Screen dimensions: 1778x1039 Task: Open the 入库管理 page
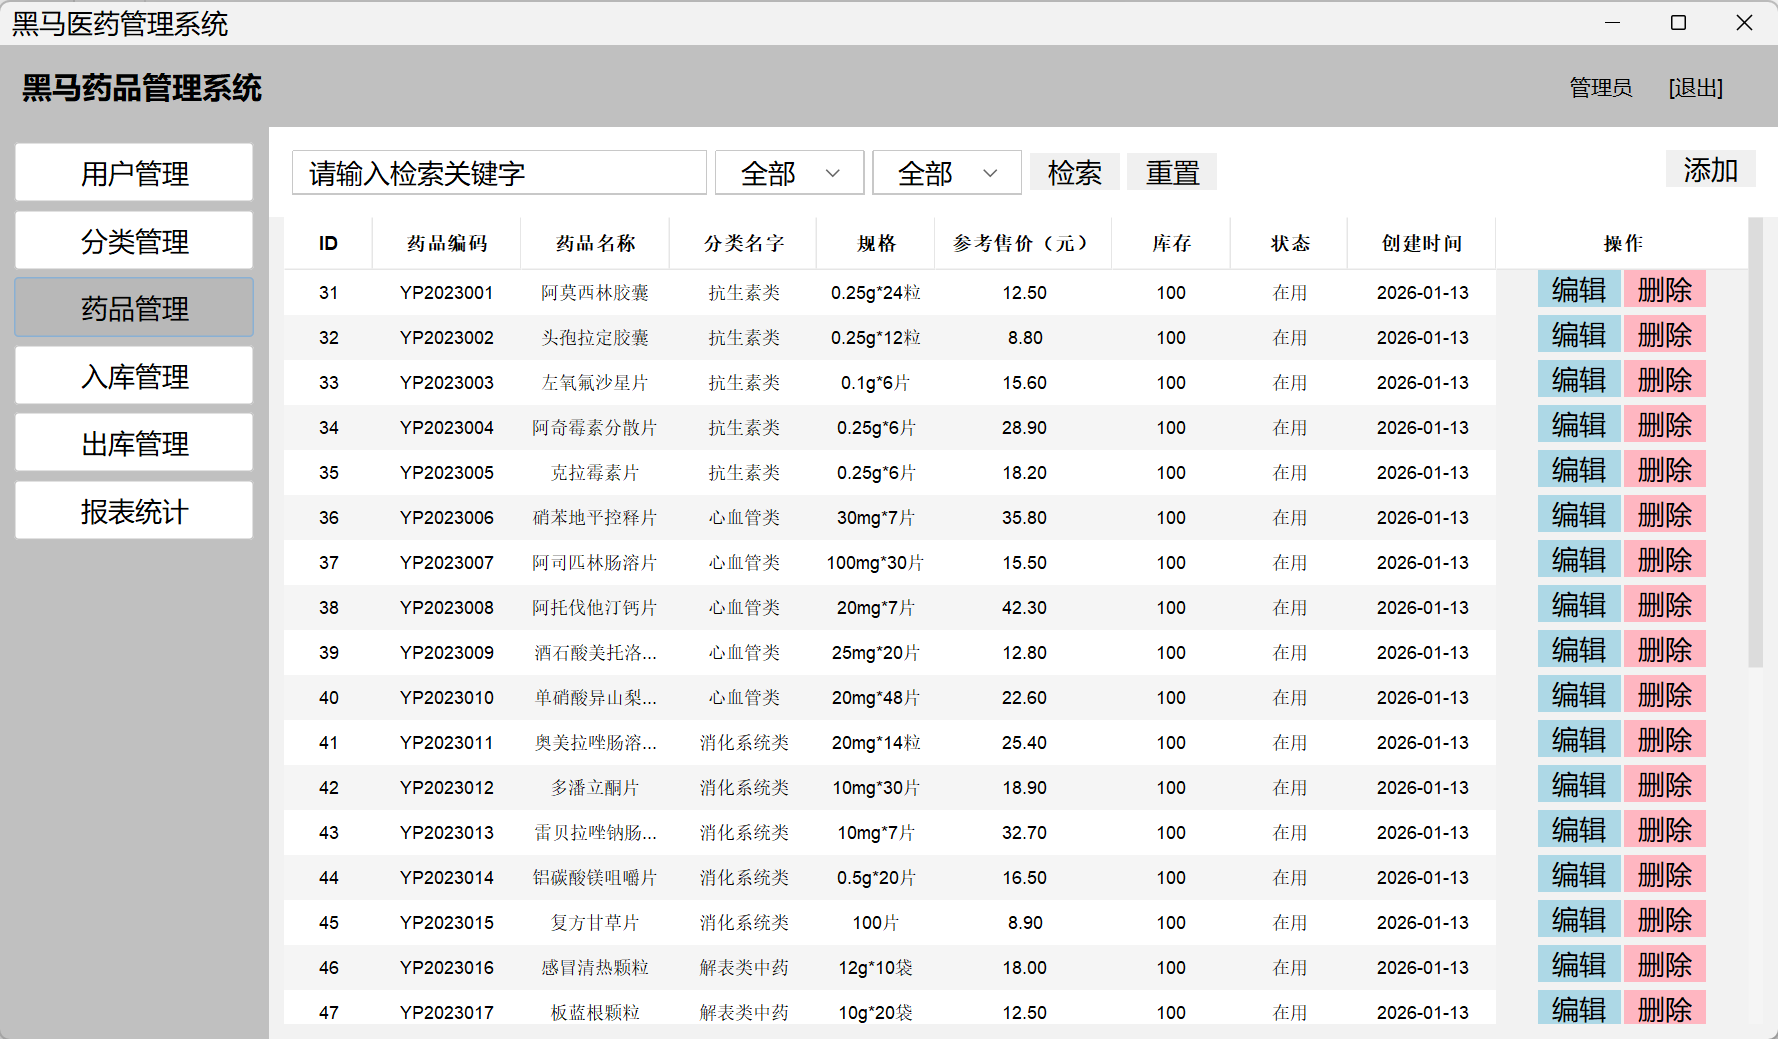[134, 376]
